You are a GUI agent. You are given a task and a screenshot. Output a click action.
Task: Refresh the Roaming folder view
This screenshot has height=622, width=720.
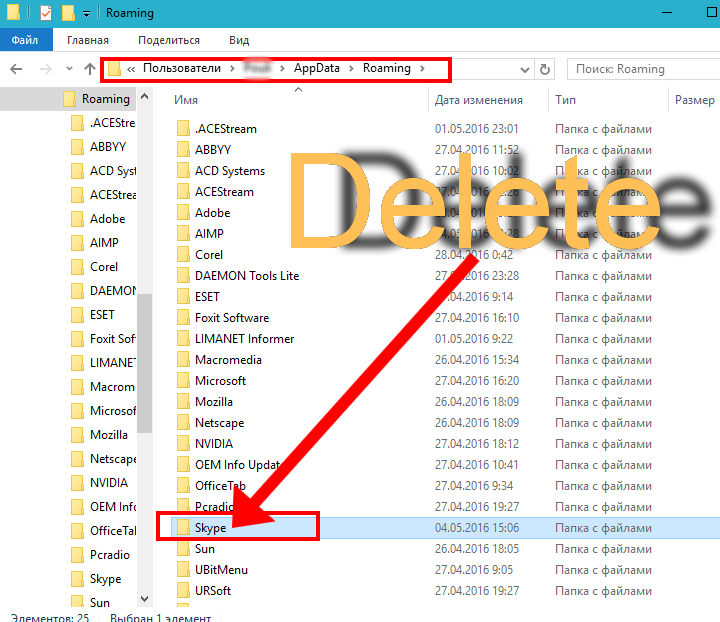[x=545, y=69]
